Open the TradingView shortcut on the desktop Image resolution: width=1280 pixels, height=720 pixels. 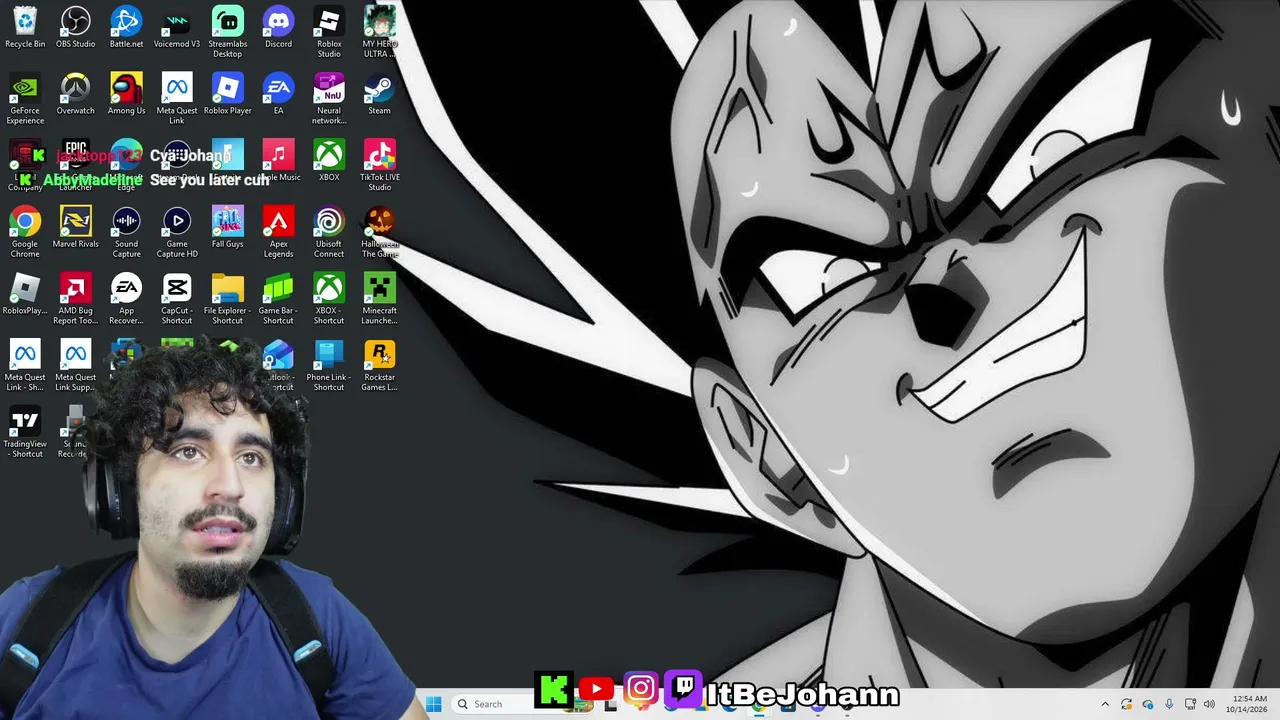(x=25, y=433)
